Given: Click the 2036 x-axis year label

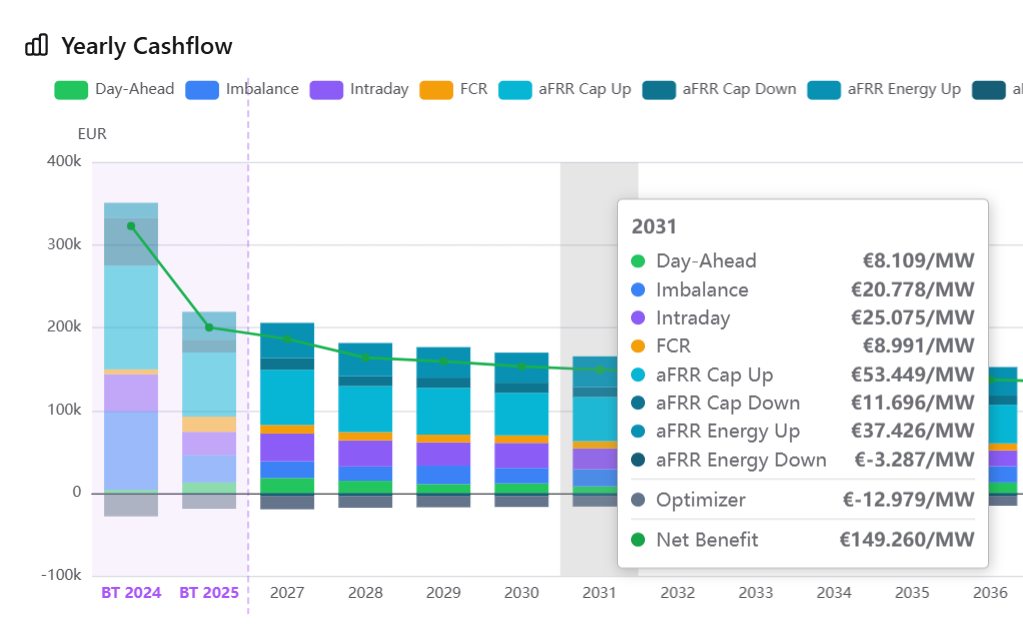Looking at the screenshot, I should 990,593.
